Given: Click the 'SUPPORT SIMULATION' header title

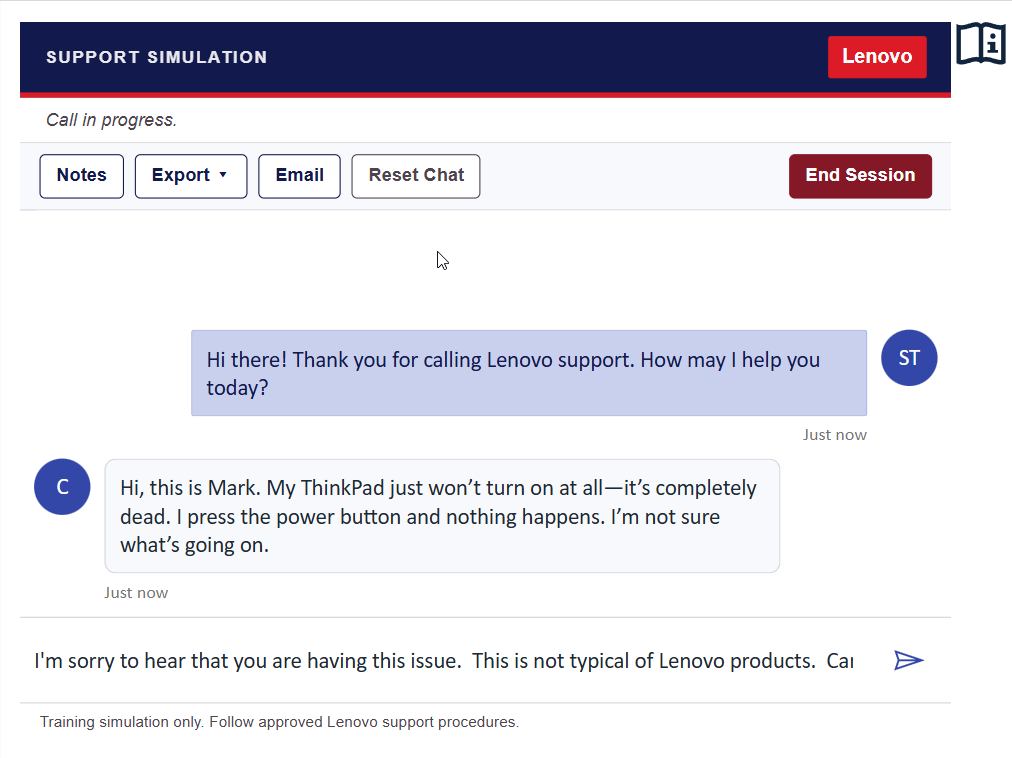Looking at the screenshot, I should pyautogui.click(x=156, y=57).
